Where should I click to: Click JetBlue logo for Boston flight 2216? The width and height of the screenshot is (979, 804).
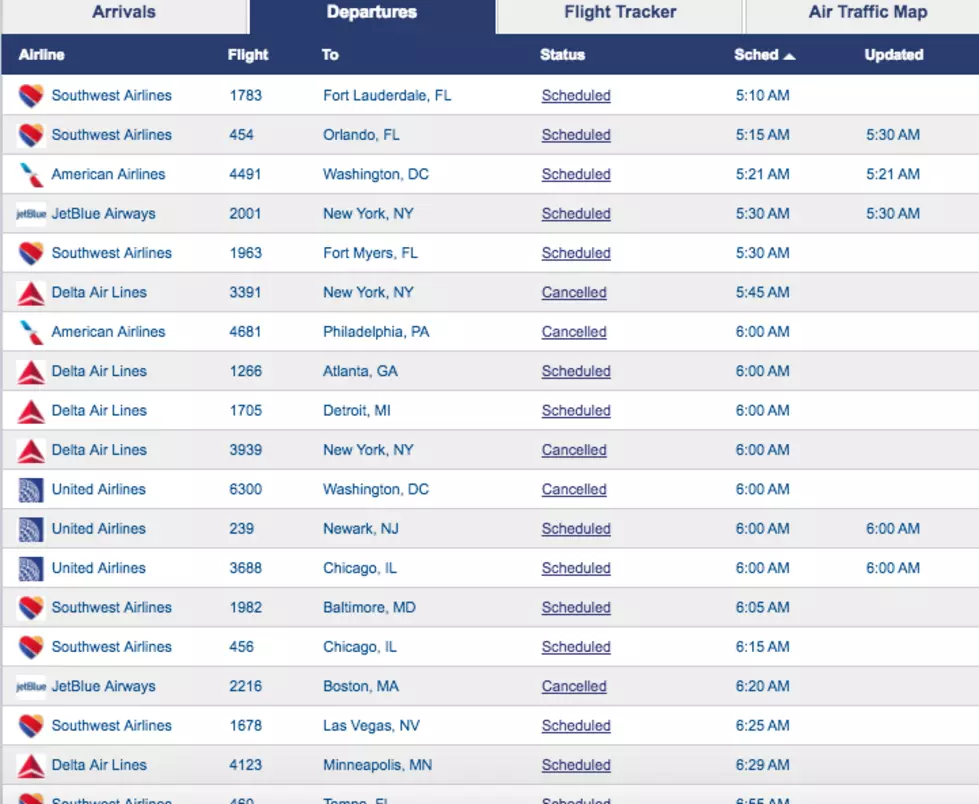pos(31,687)
